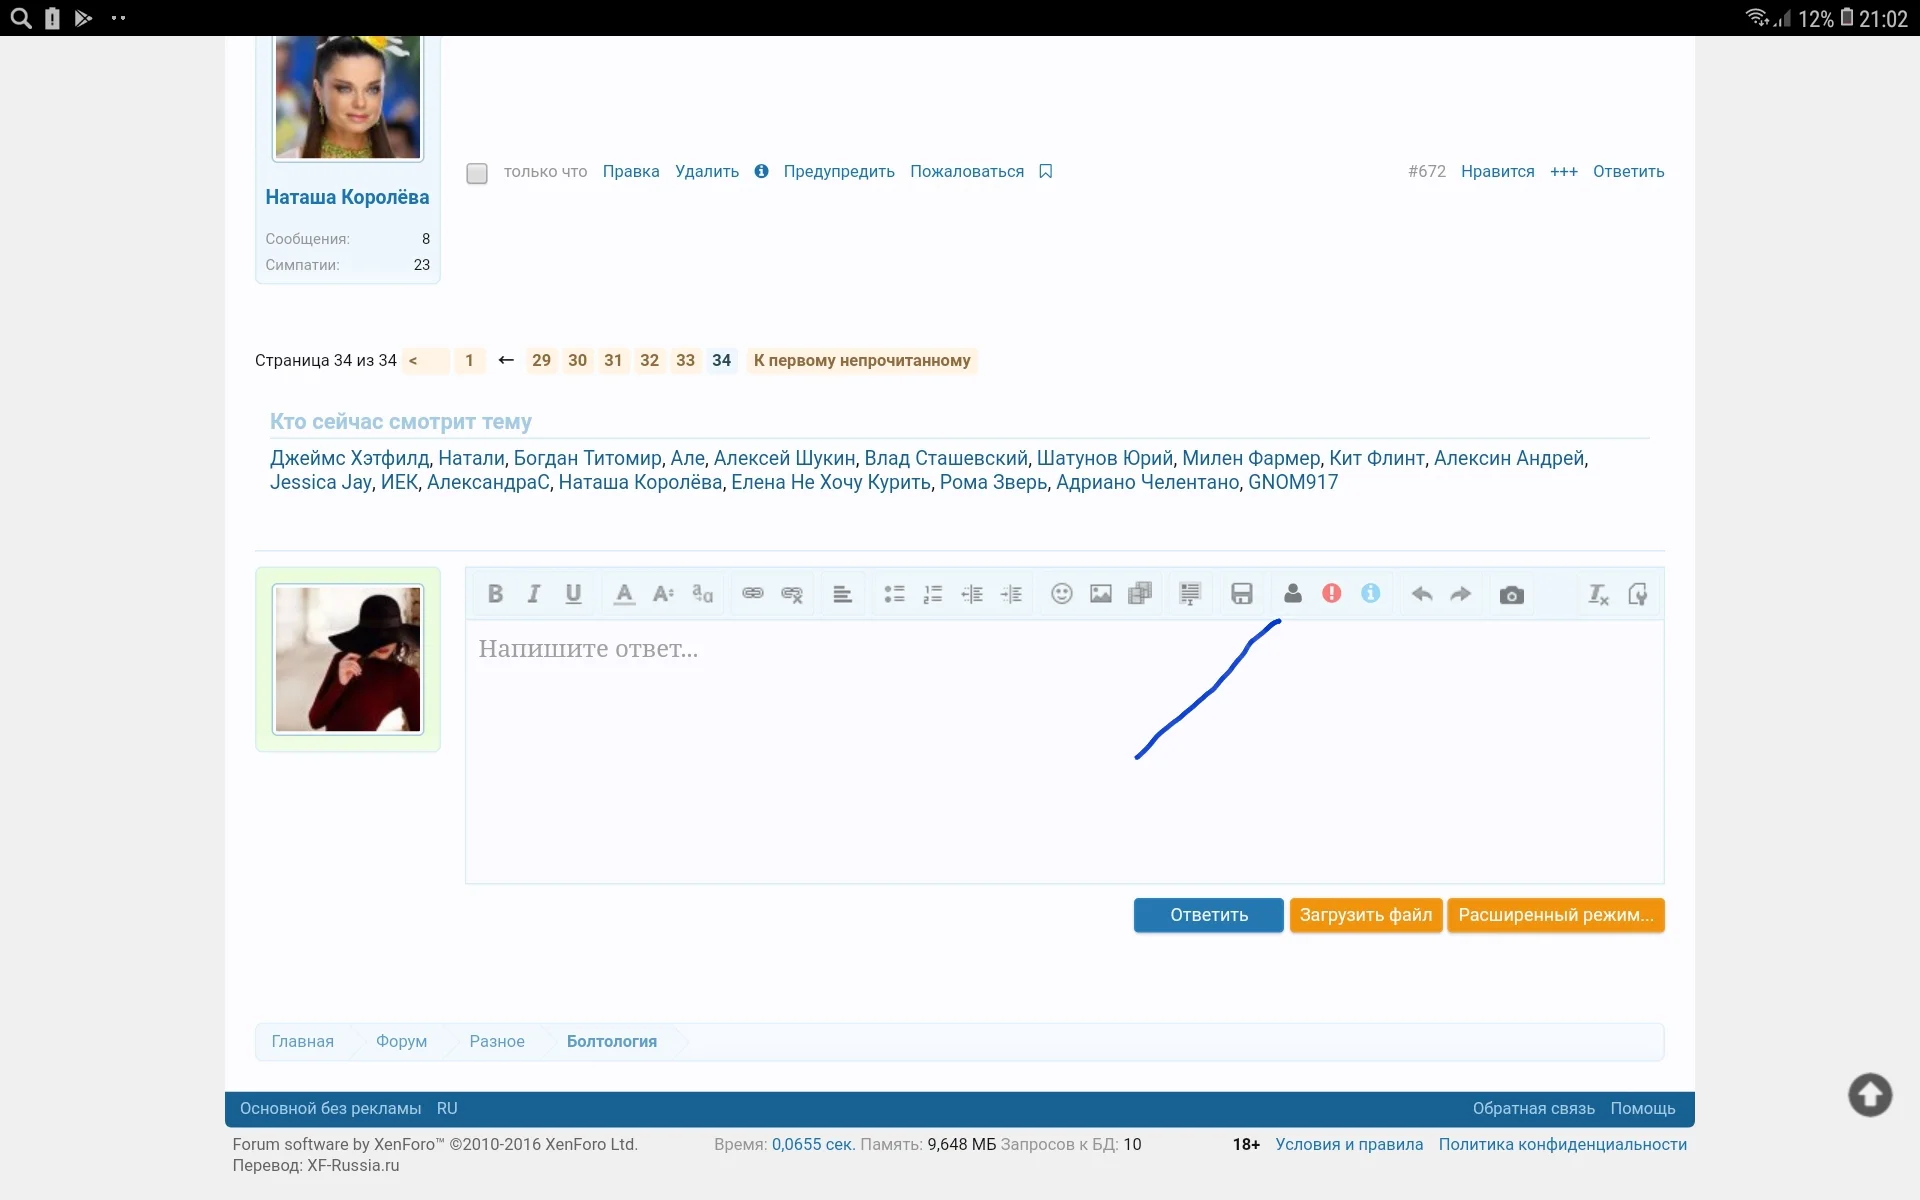The width and height of the screenshot is (1920, 1200).
Task: Click the undo arrow in the editor
Action: 1422,593
